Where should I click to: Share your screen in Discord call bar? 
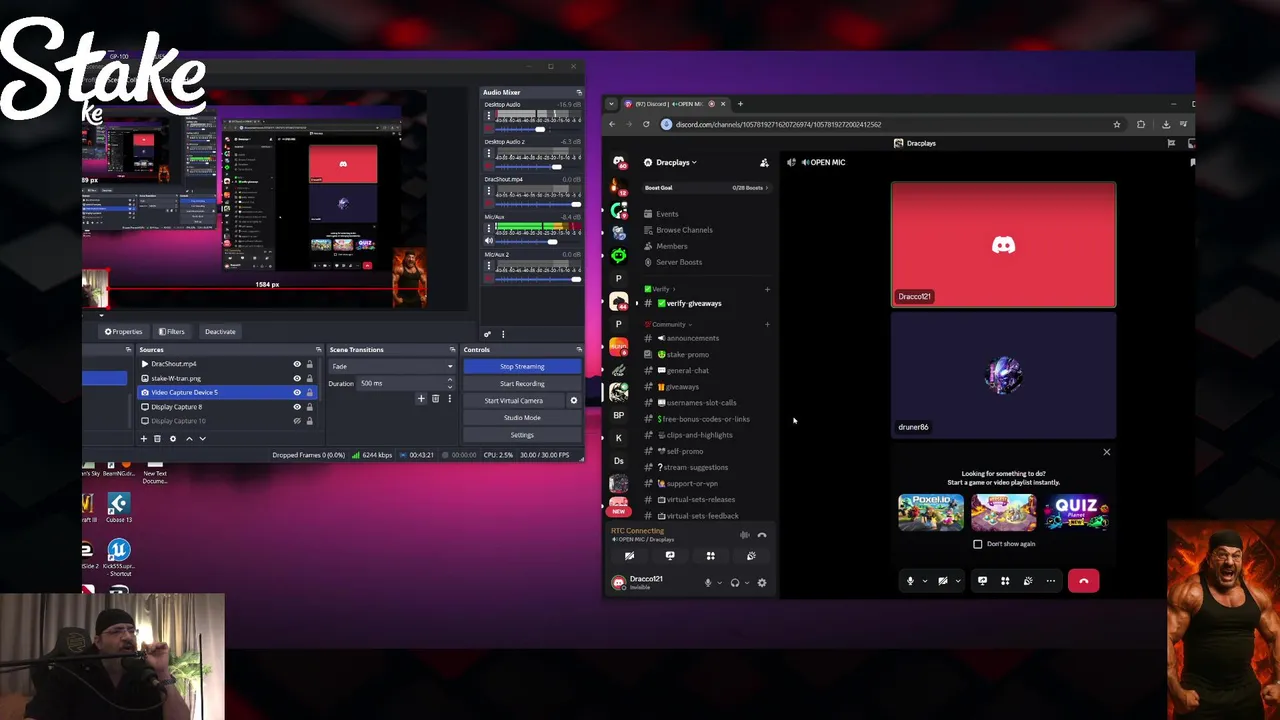point(982,581)
